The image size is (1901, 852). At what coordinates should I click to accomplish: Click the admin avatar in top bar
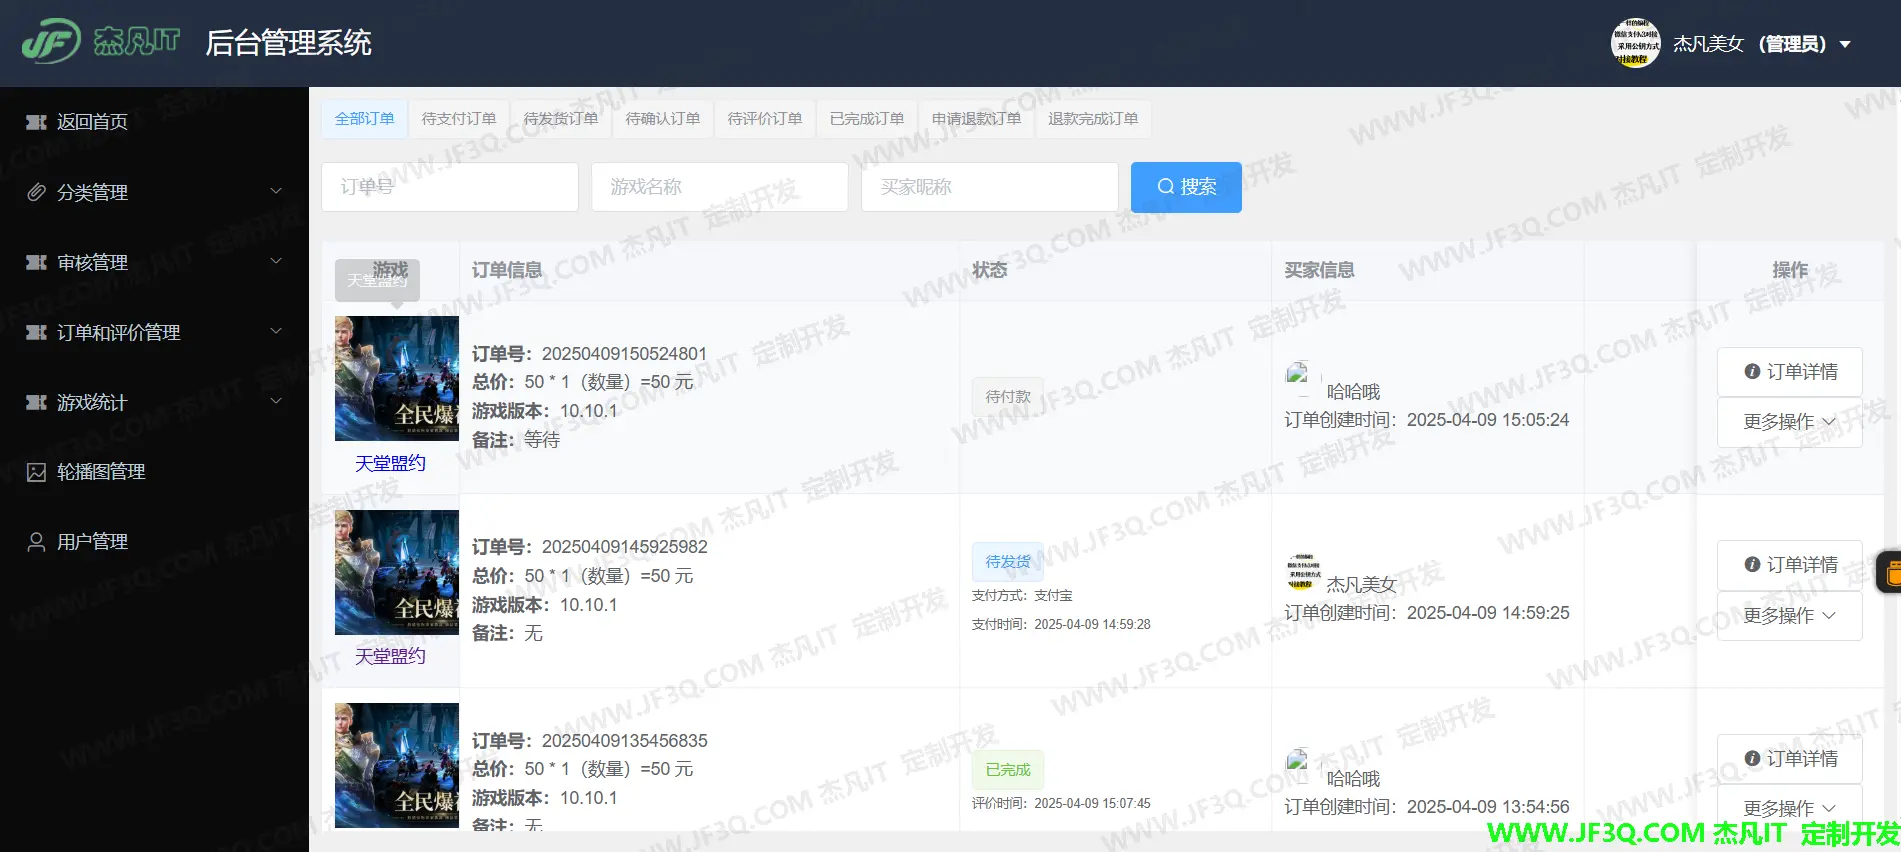point(1635,43)
